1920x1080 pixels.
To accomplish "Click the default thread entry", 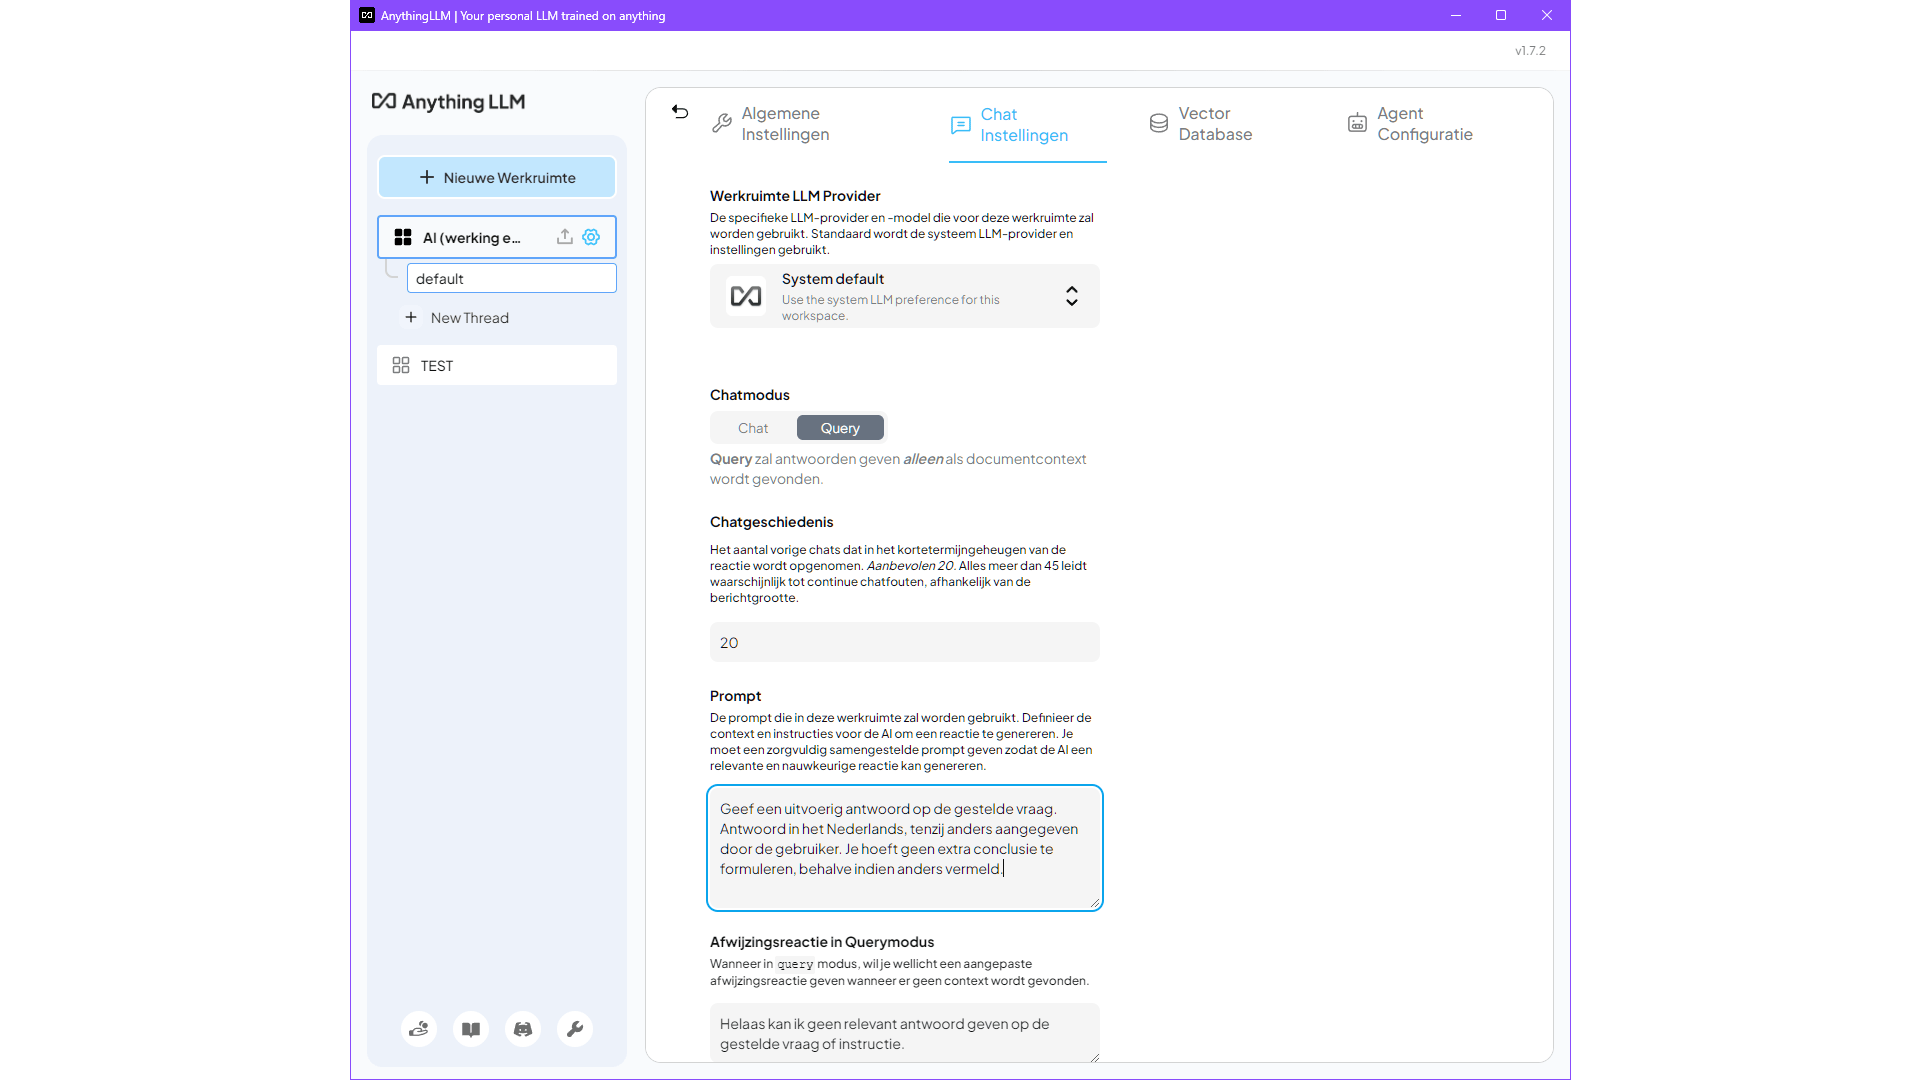I will [511, 279].
